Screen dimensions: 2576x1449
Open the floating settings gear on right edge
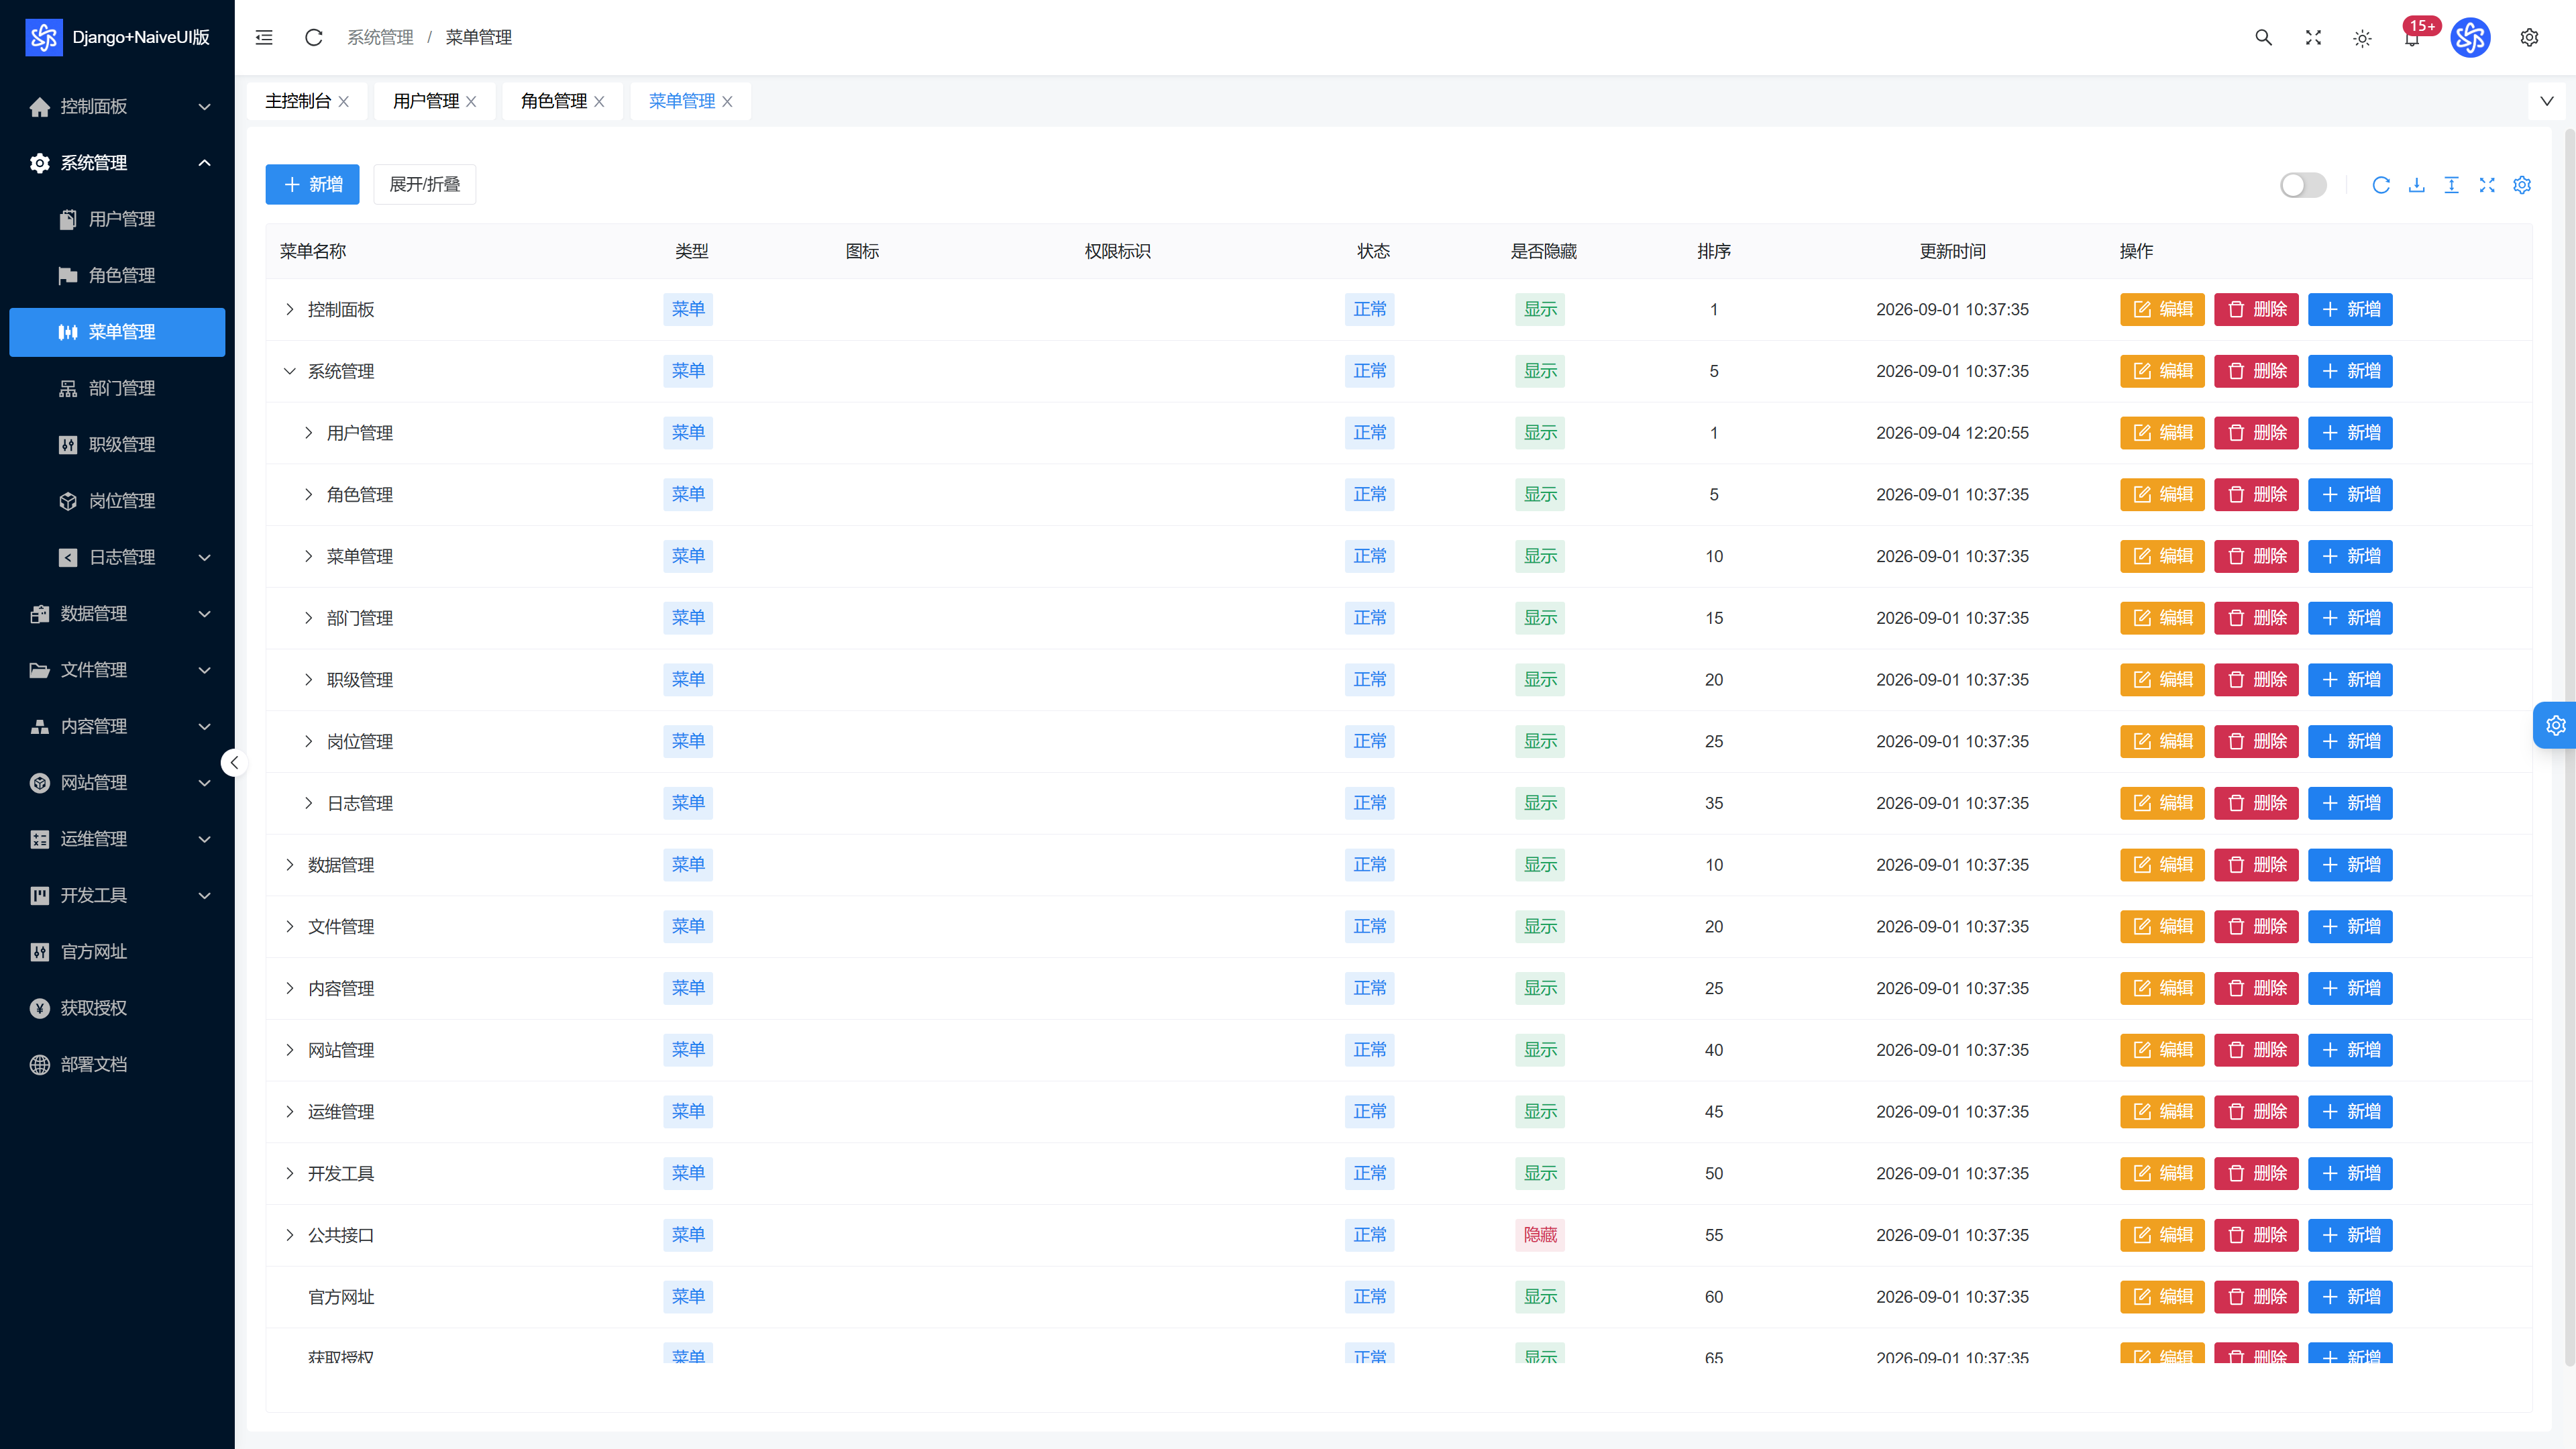point(2556,725)
